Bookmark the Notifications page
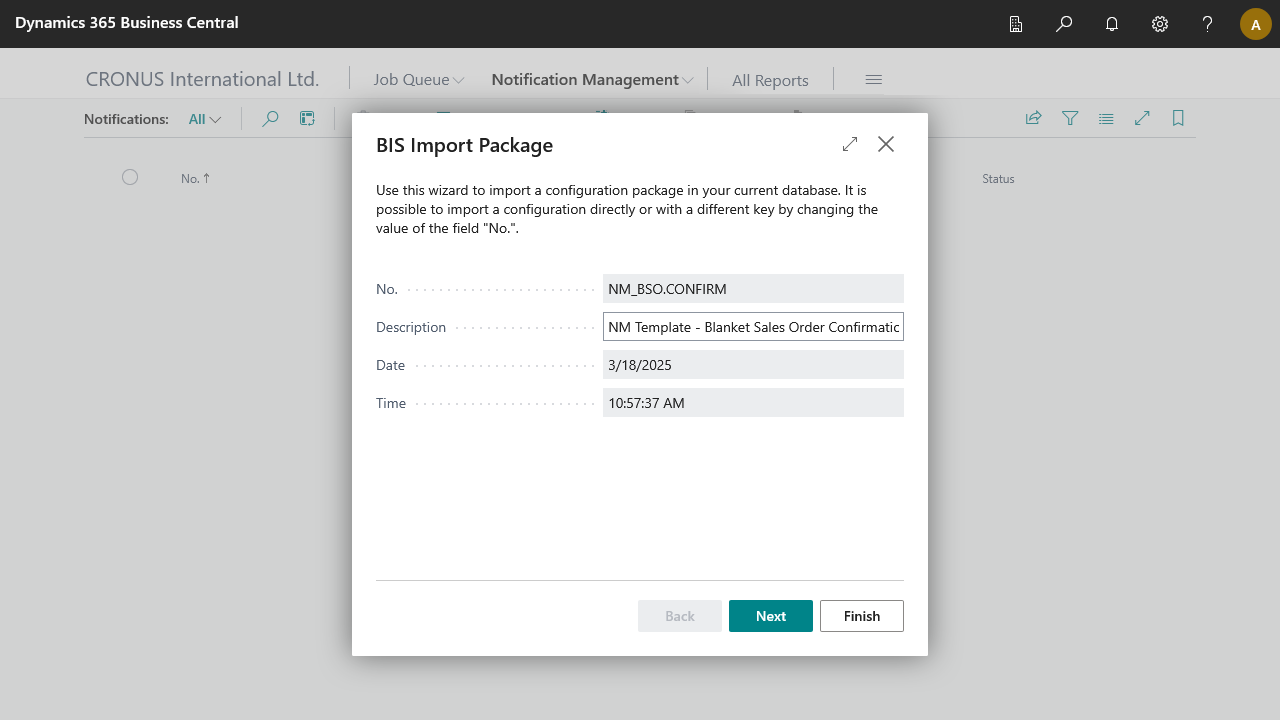 tap(1178, 119)
